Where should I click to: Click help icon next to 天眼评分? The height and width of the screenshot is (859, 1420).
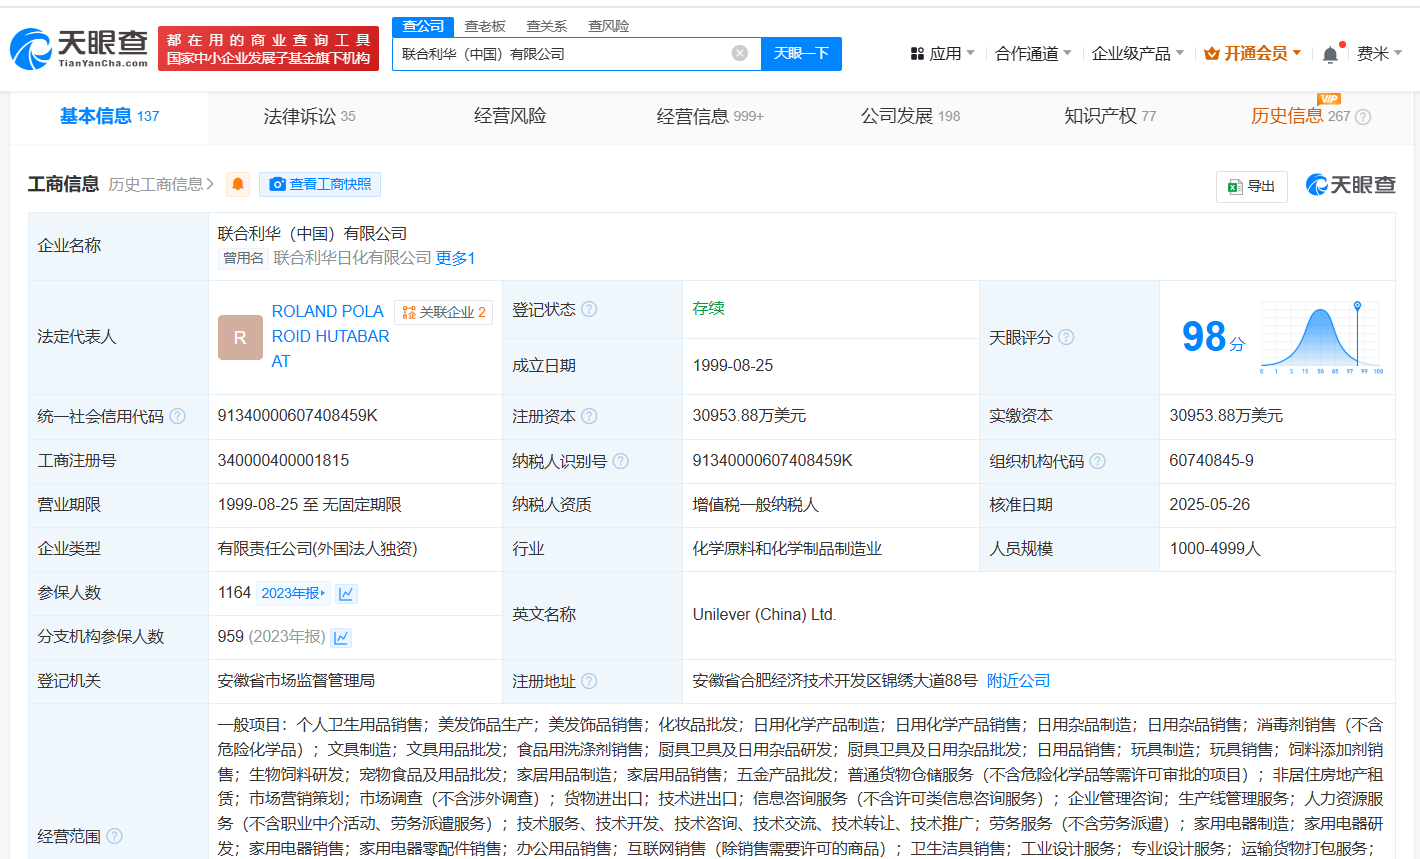[x=1066, y=337]
